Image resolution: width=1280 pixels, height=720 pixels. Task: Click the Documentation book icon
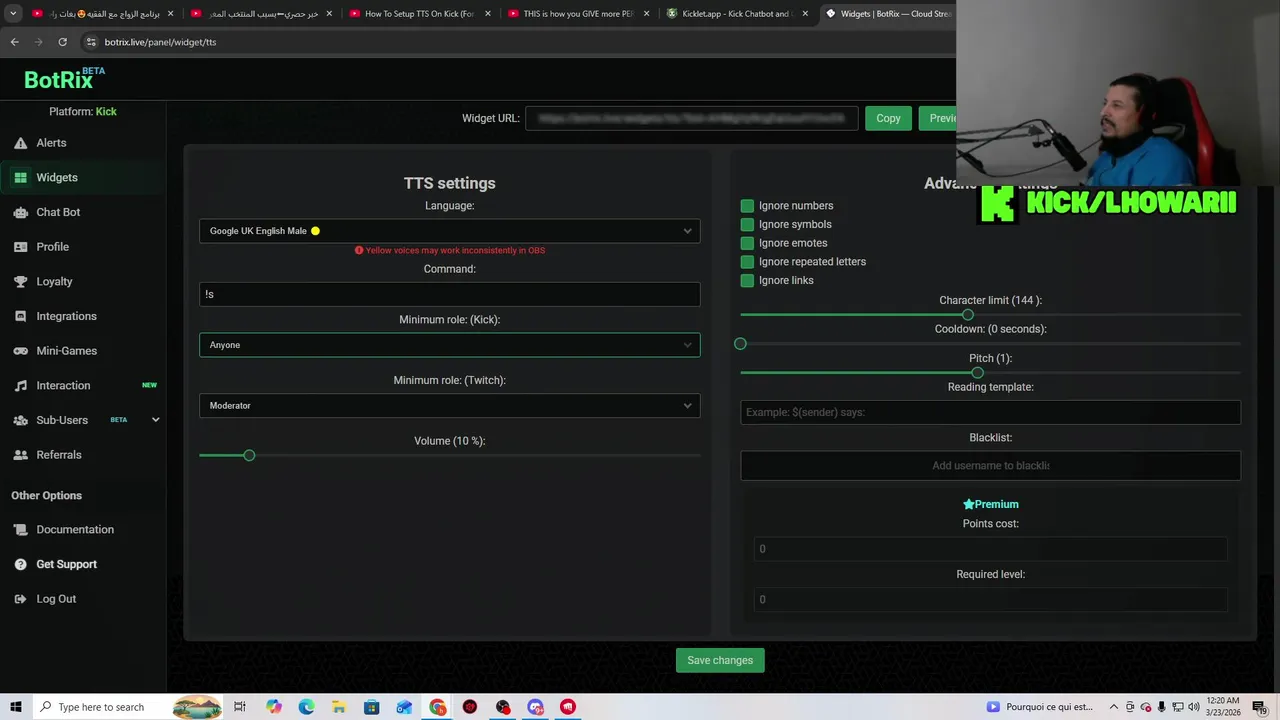pyautogui.click(x=20, y=530)
